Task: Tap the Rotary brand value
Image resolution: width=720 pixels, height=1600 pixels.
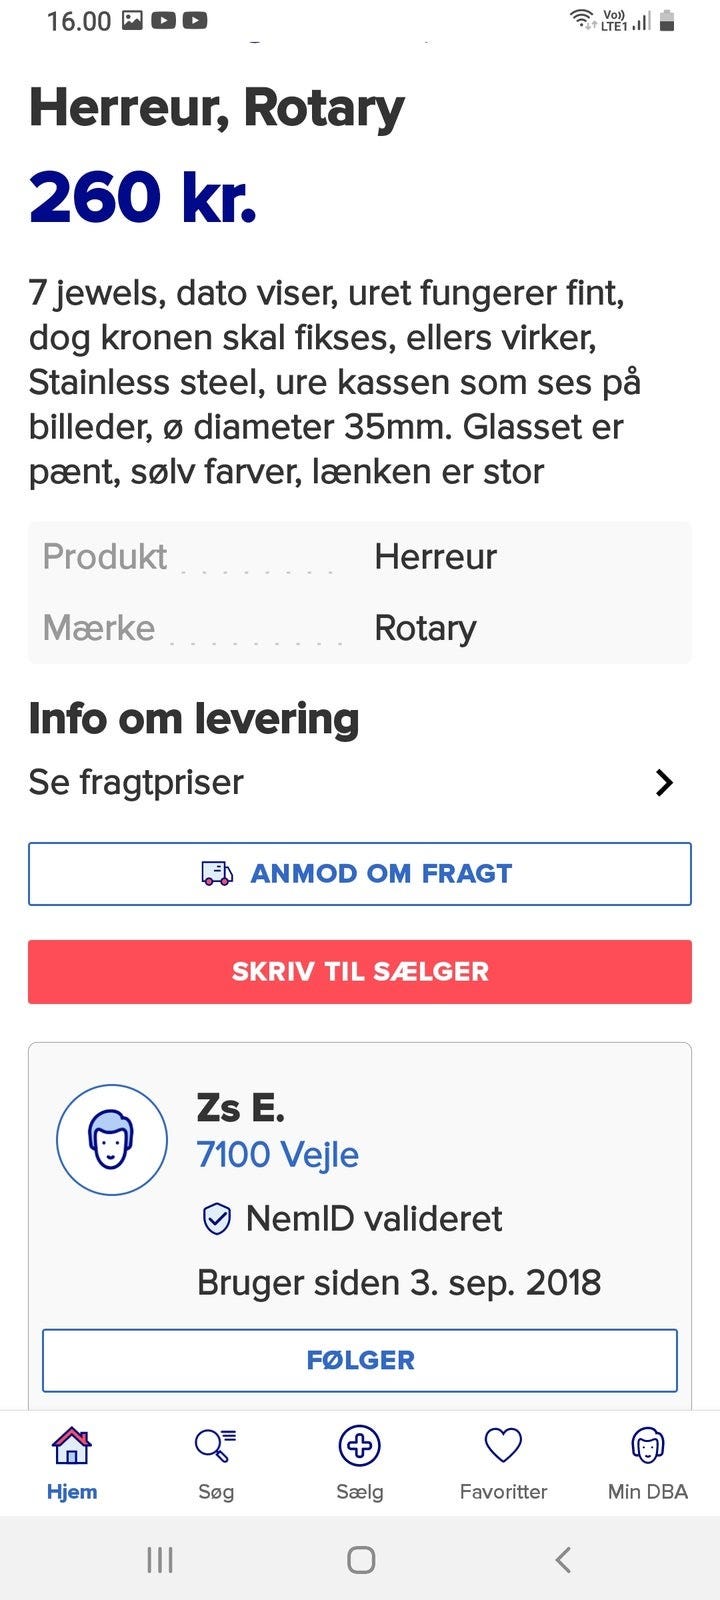Action: click(x=425, y=628)
